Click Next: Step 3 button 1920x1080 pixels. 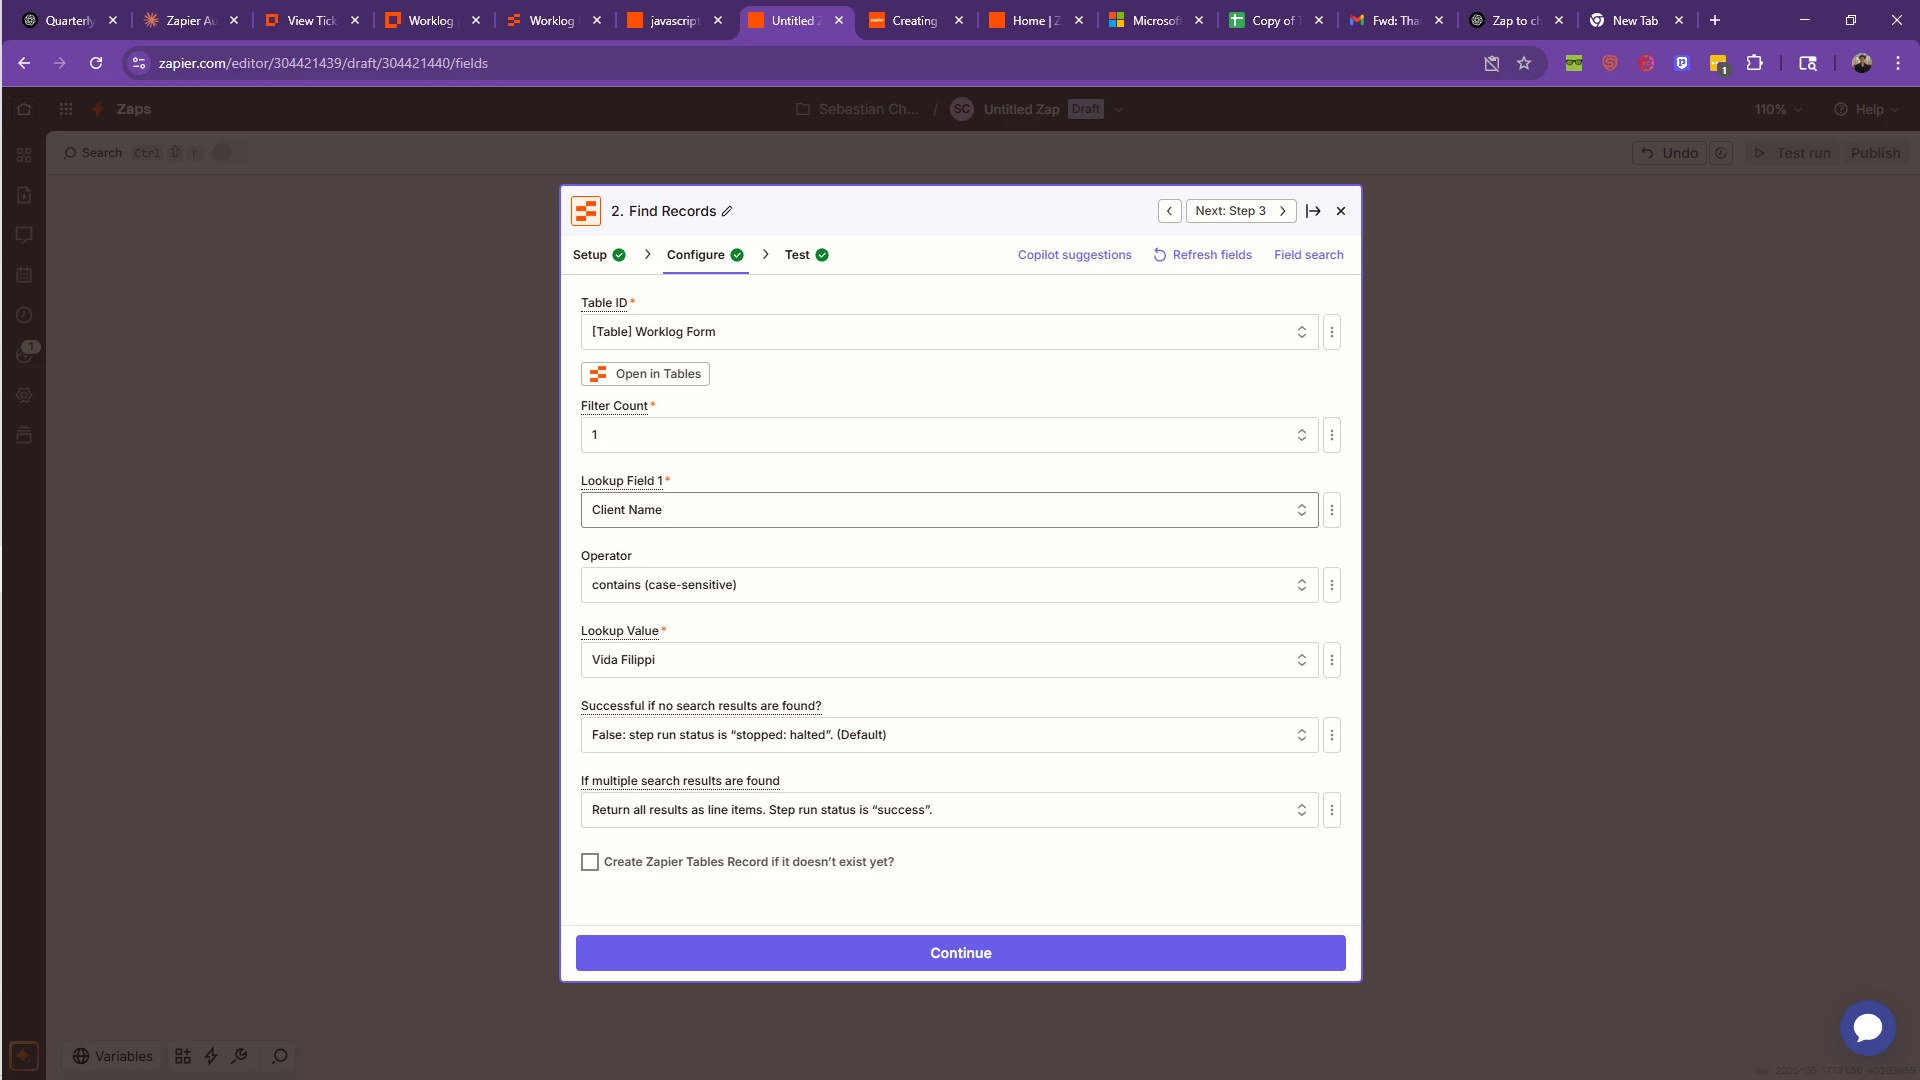click(1241, 211)
